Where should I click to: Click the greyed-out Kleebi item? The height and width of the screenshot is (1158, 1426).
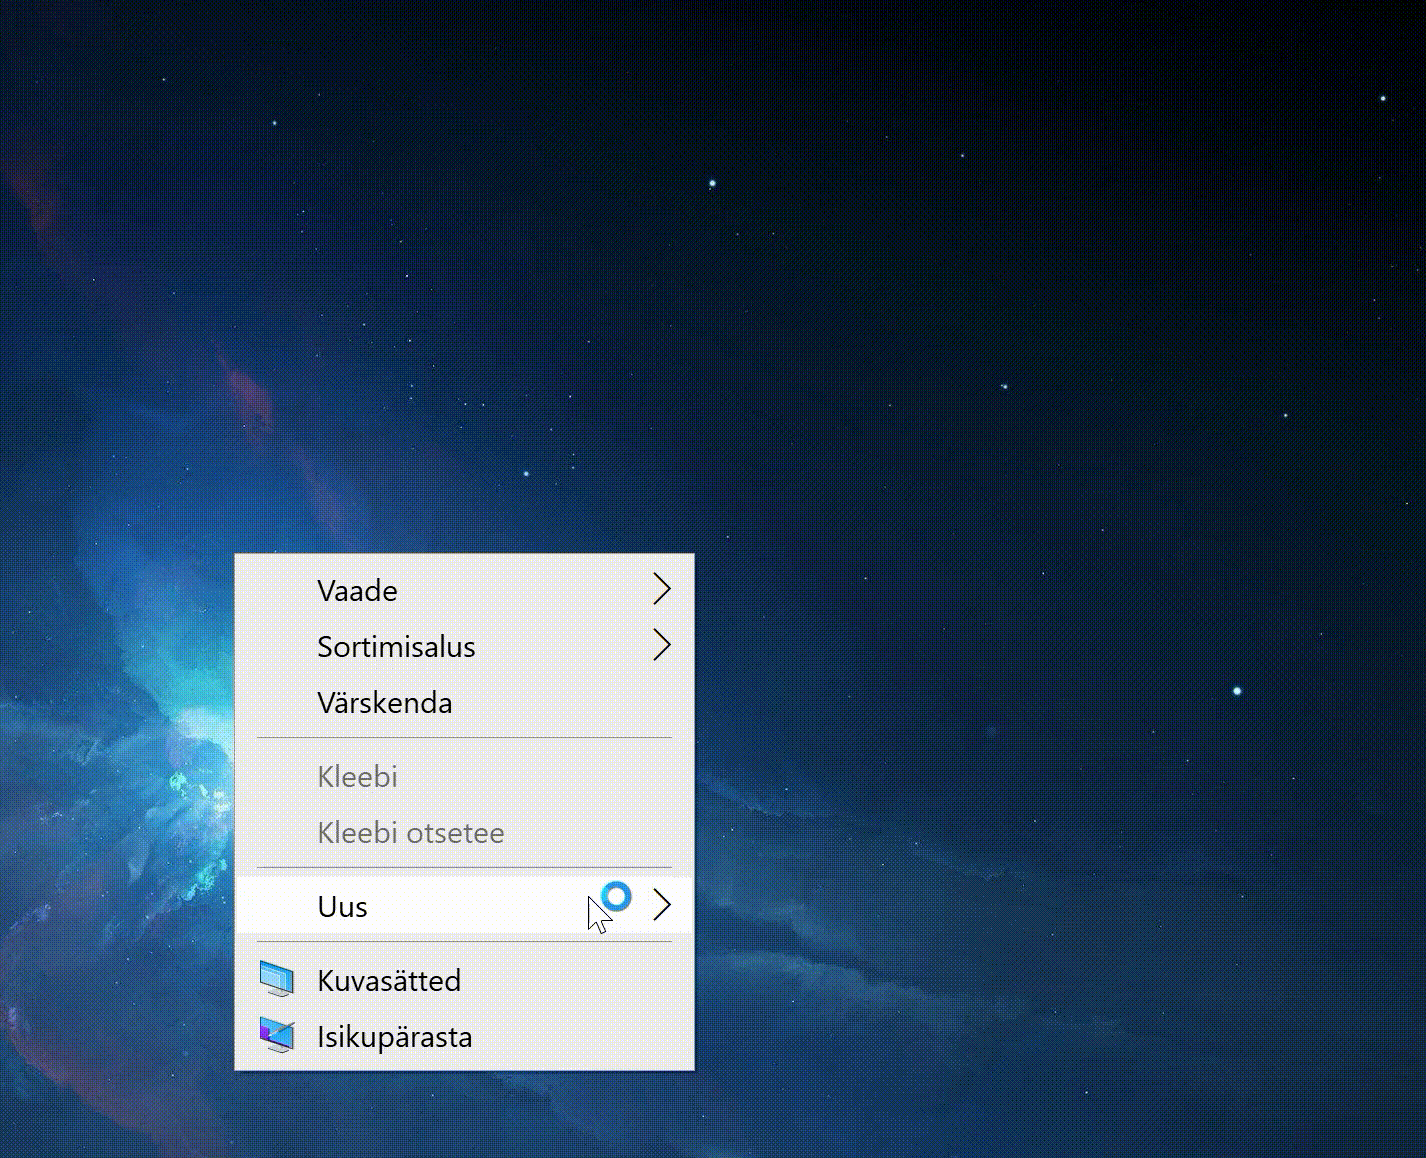pyautogui.click(x=357, y=777)
